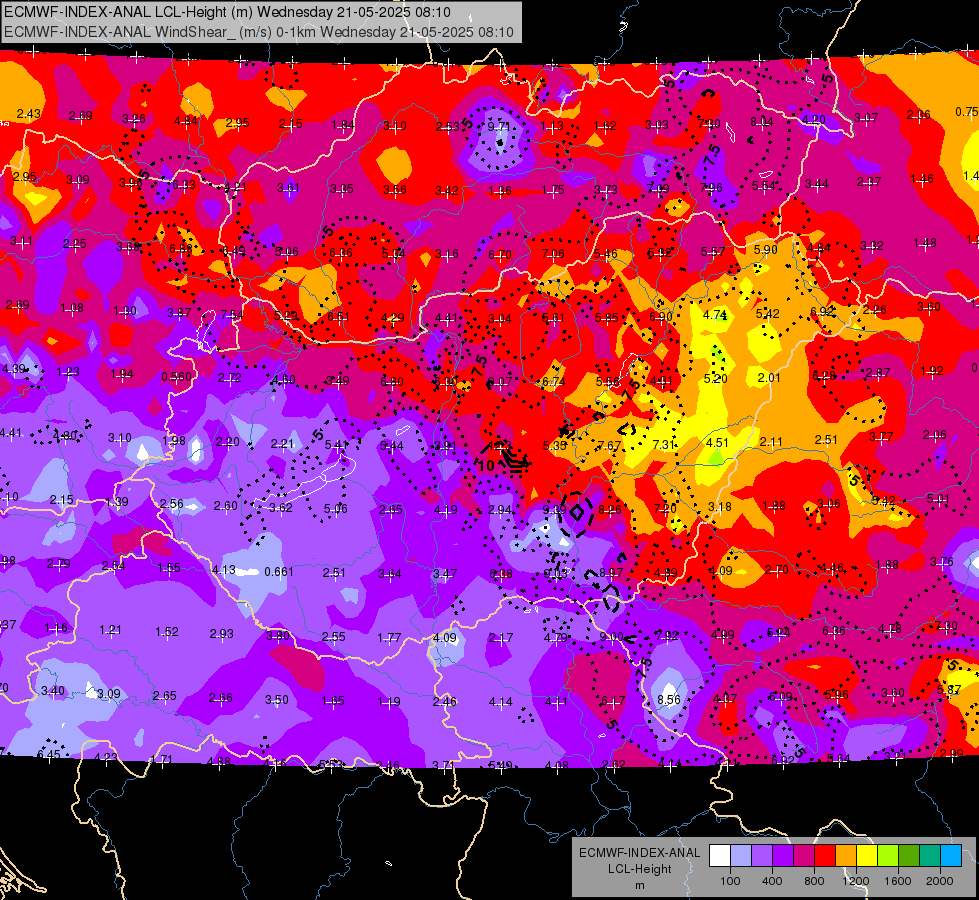The width and height of the screenshot is (979, 900).
Task: Click the wind shear value 9.00
Action: [611, 636]
